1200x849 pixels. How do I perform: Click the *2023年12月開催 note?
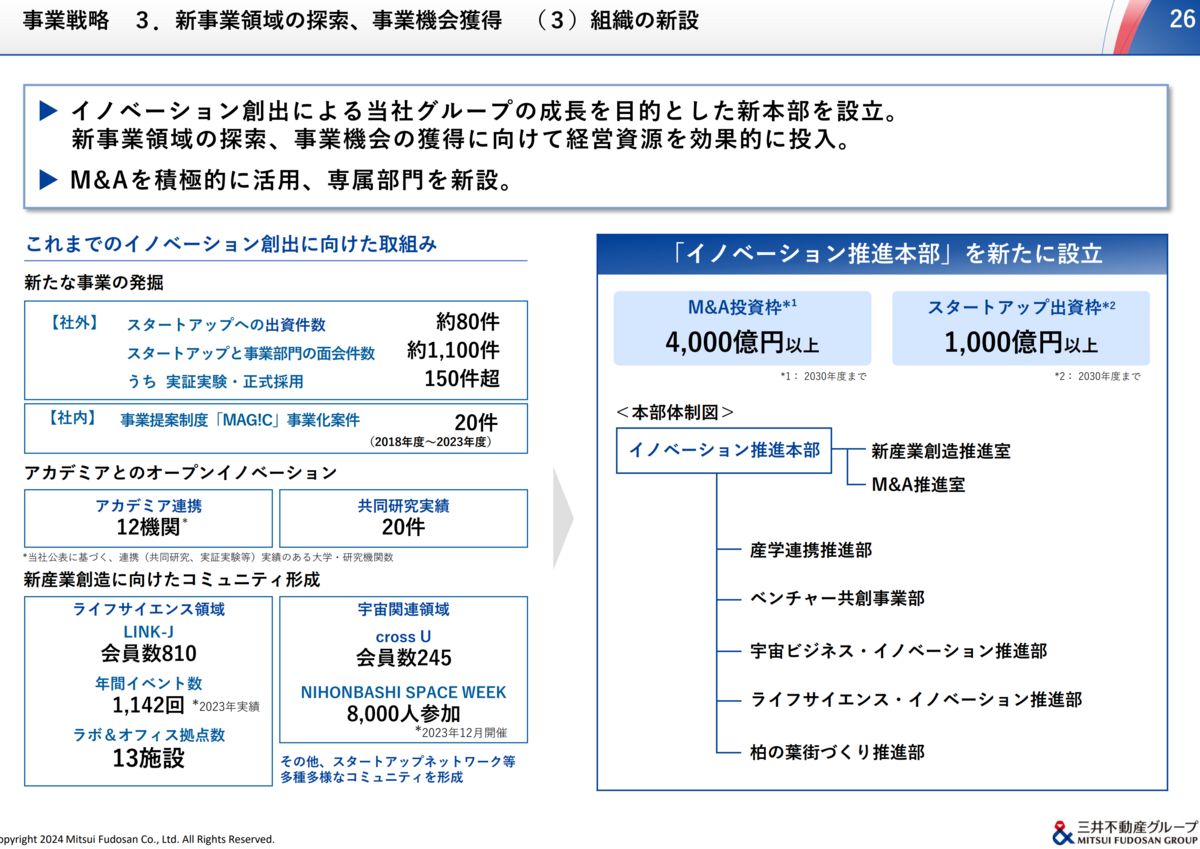(x=461, y=732)
